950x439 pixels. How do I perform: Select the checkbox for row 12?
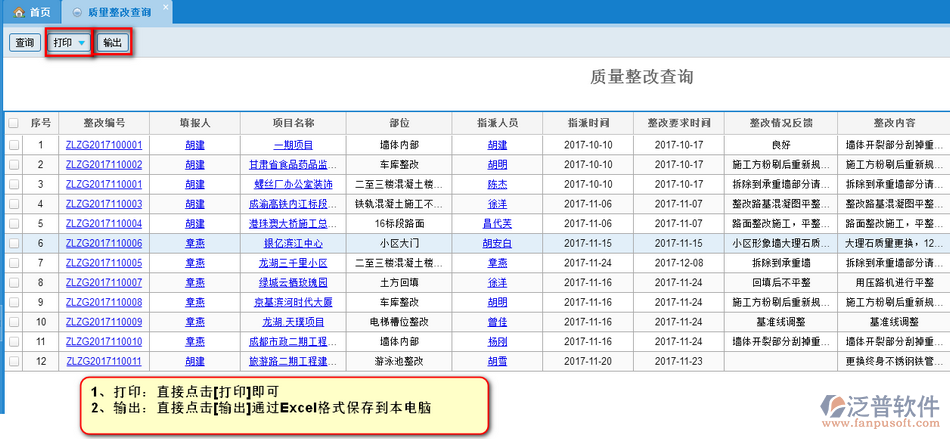pos(13,361)
